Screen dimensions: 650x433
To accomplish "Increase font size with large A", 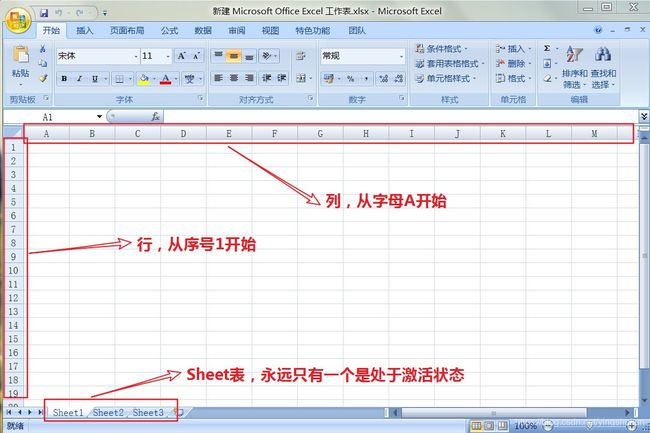I will tap(181, 56).
